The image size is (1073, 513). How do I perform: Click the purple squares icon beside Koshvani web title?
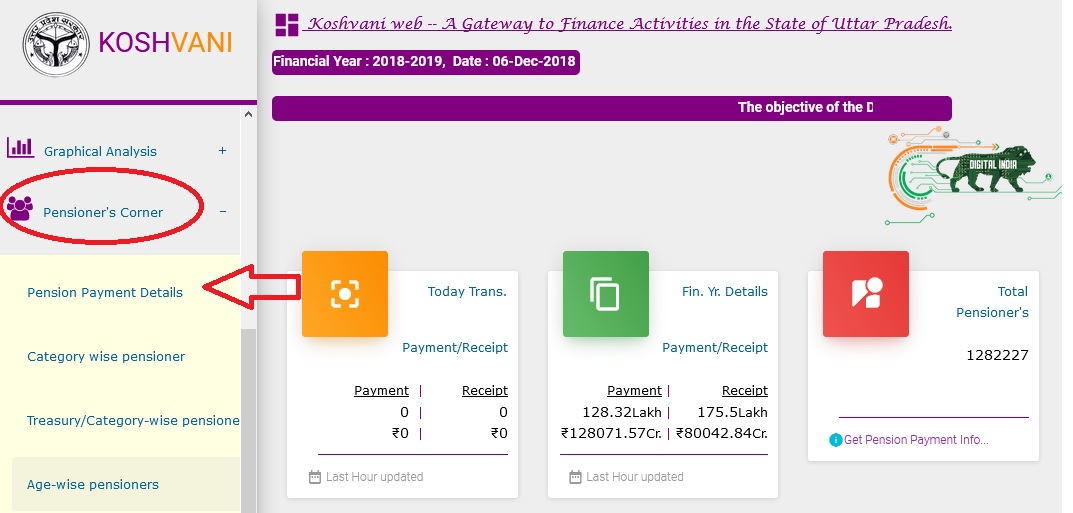(x=287, y=25)
